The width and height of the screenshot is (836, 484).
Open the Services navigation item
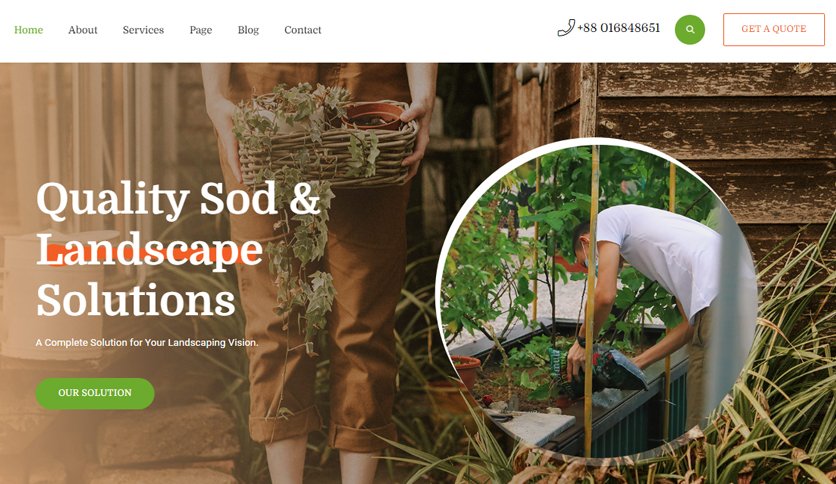(143, 30)
